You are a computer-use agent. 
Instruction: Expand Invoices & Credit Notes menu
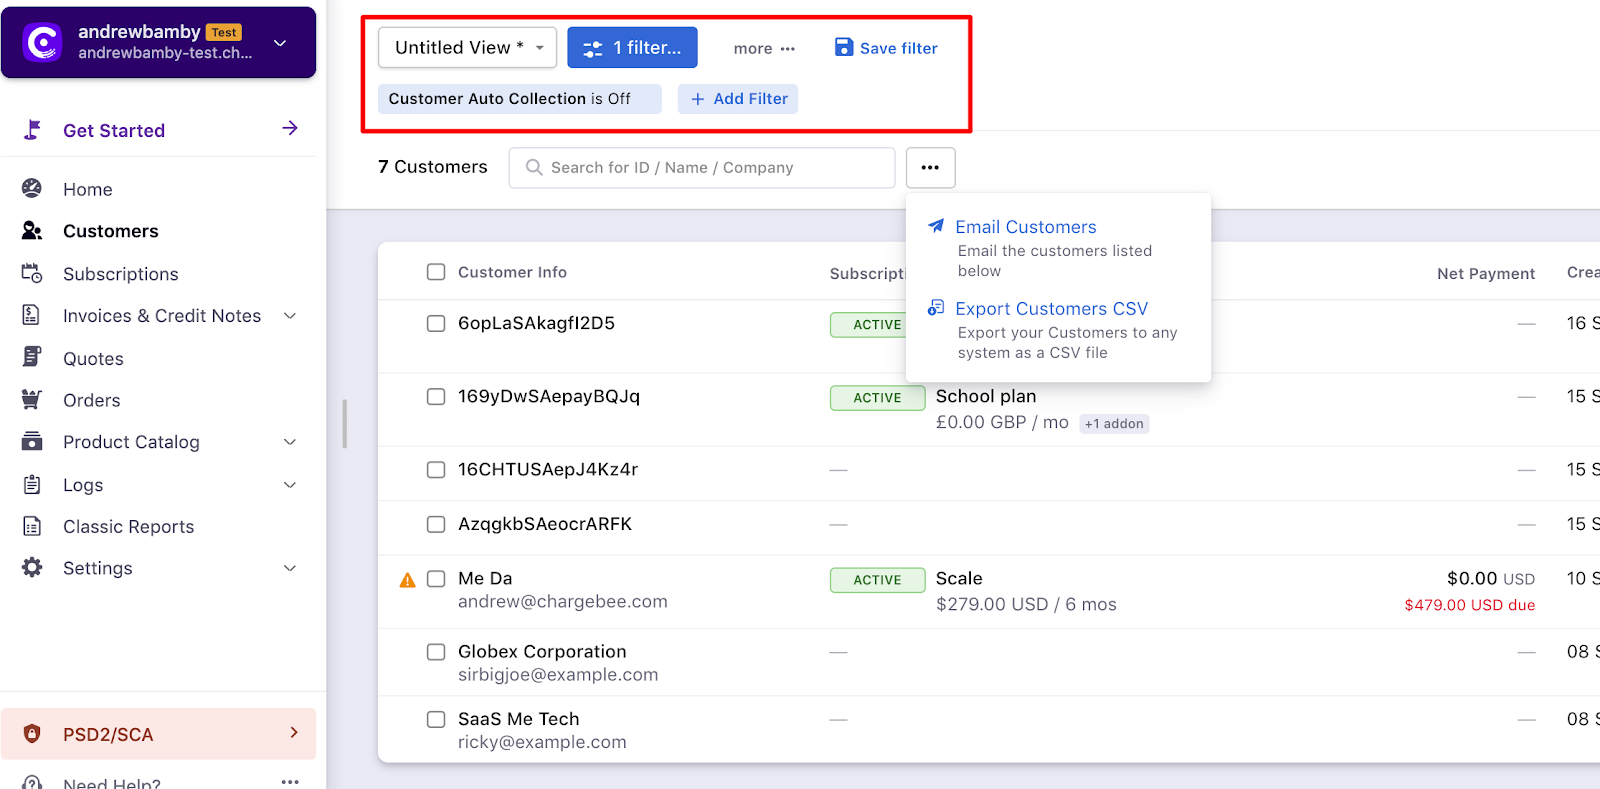coord(290,316)
